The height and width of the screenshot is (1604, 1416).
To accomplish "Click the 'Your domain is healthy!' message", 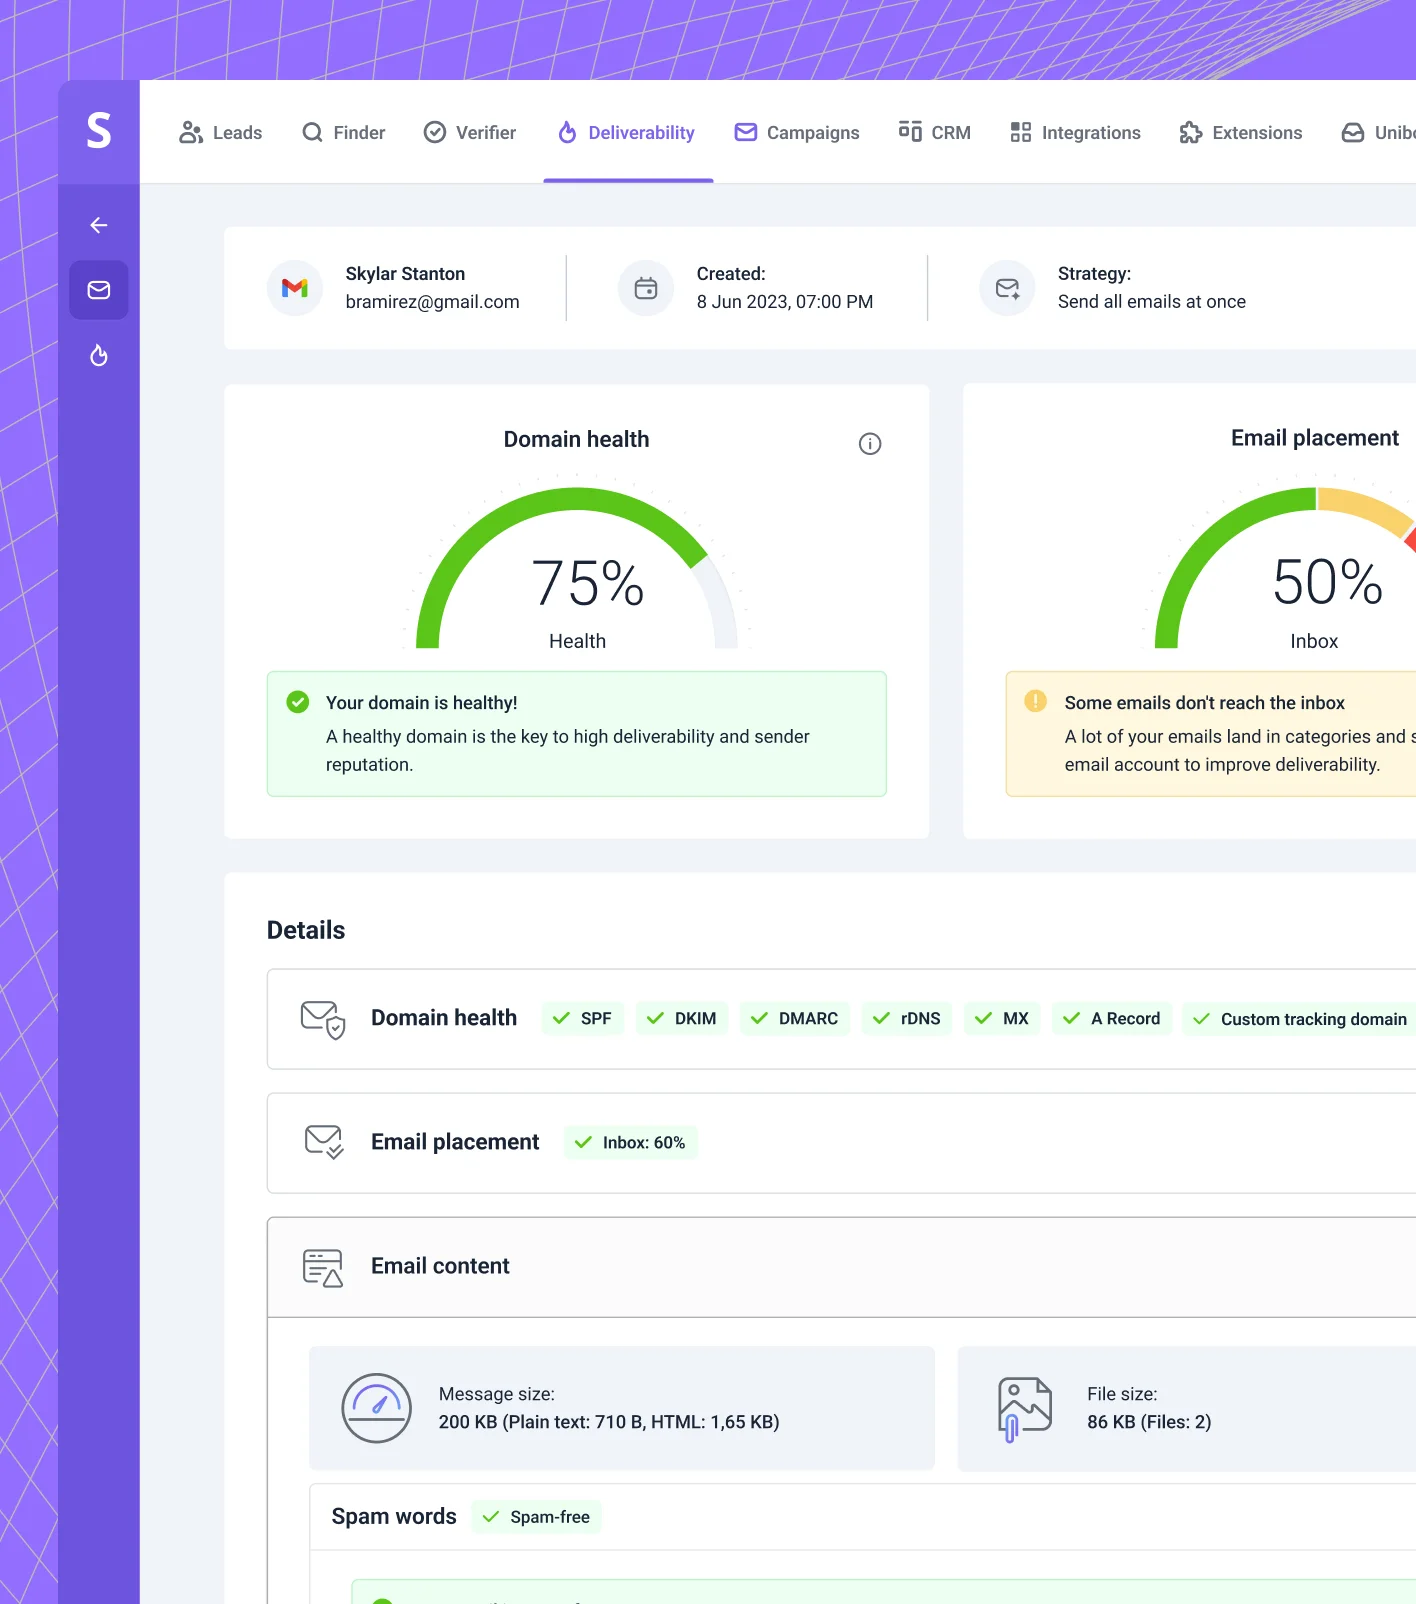I will 422,703.
